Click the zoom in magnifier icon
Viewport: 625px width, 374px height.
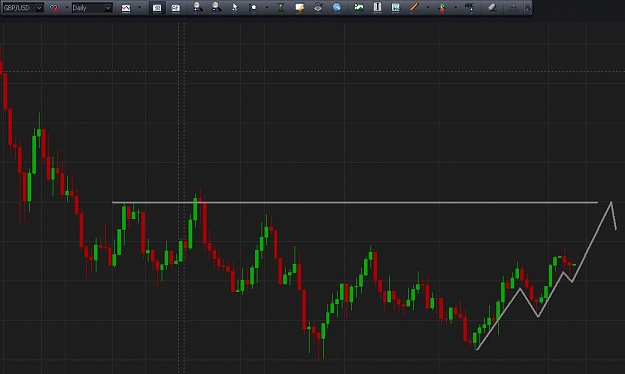(197, 7)
